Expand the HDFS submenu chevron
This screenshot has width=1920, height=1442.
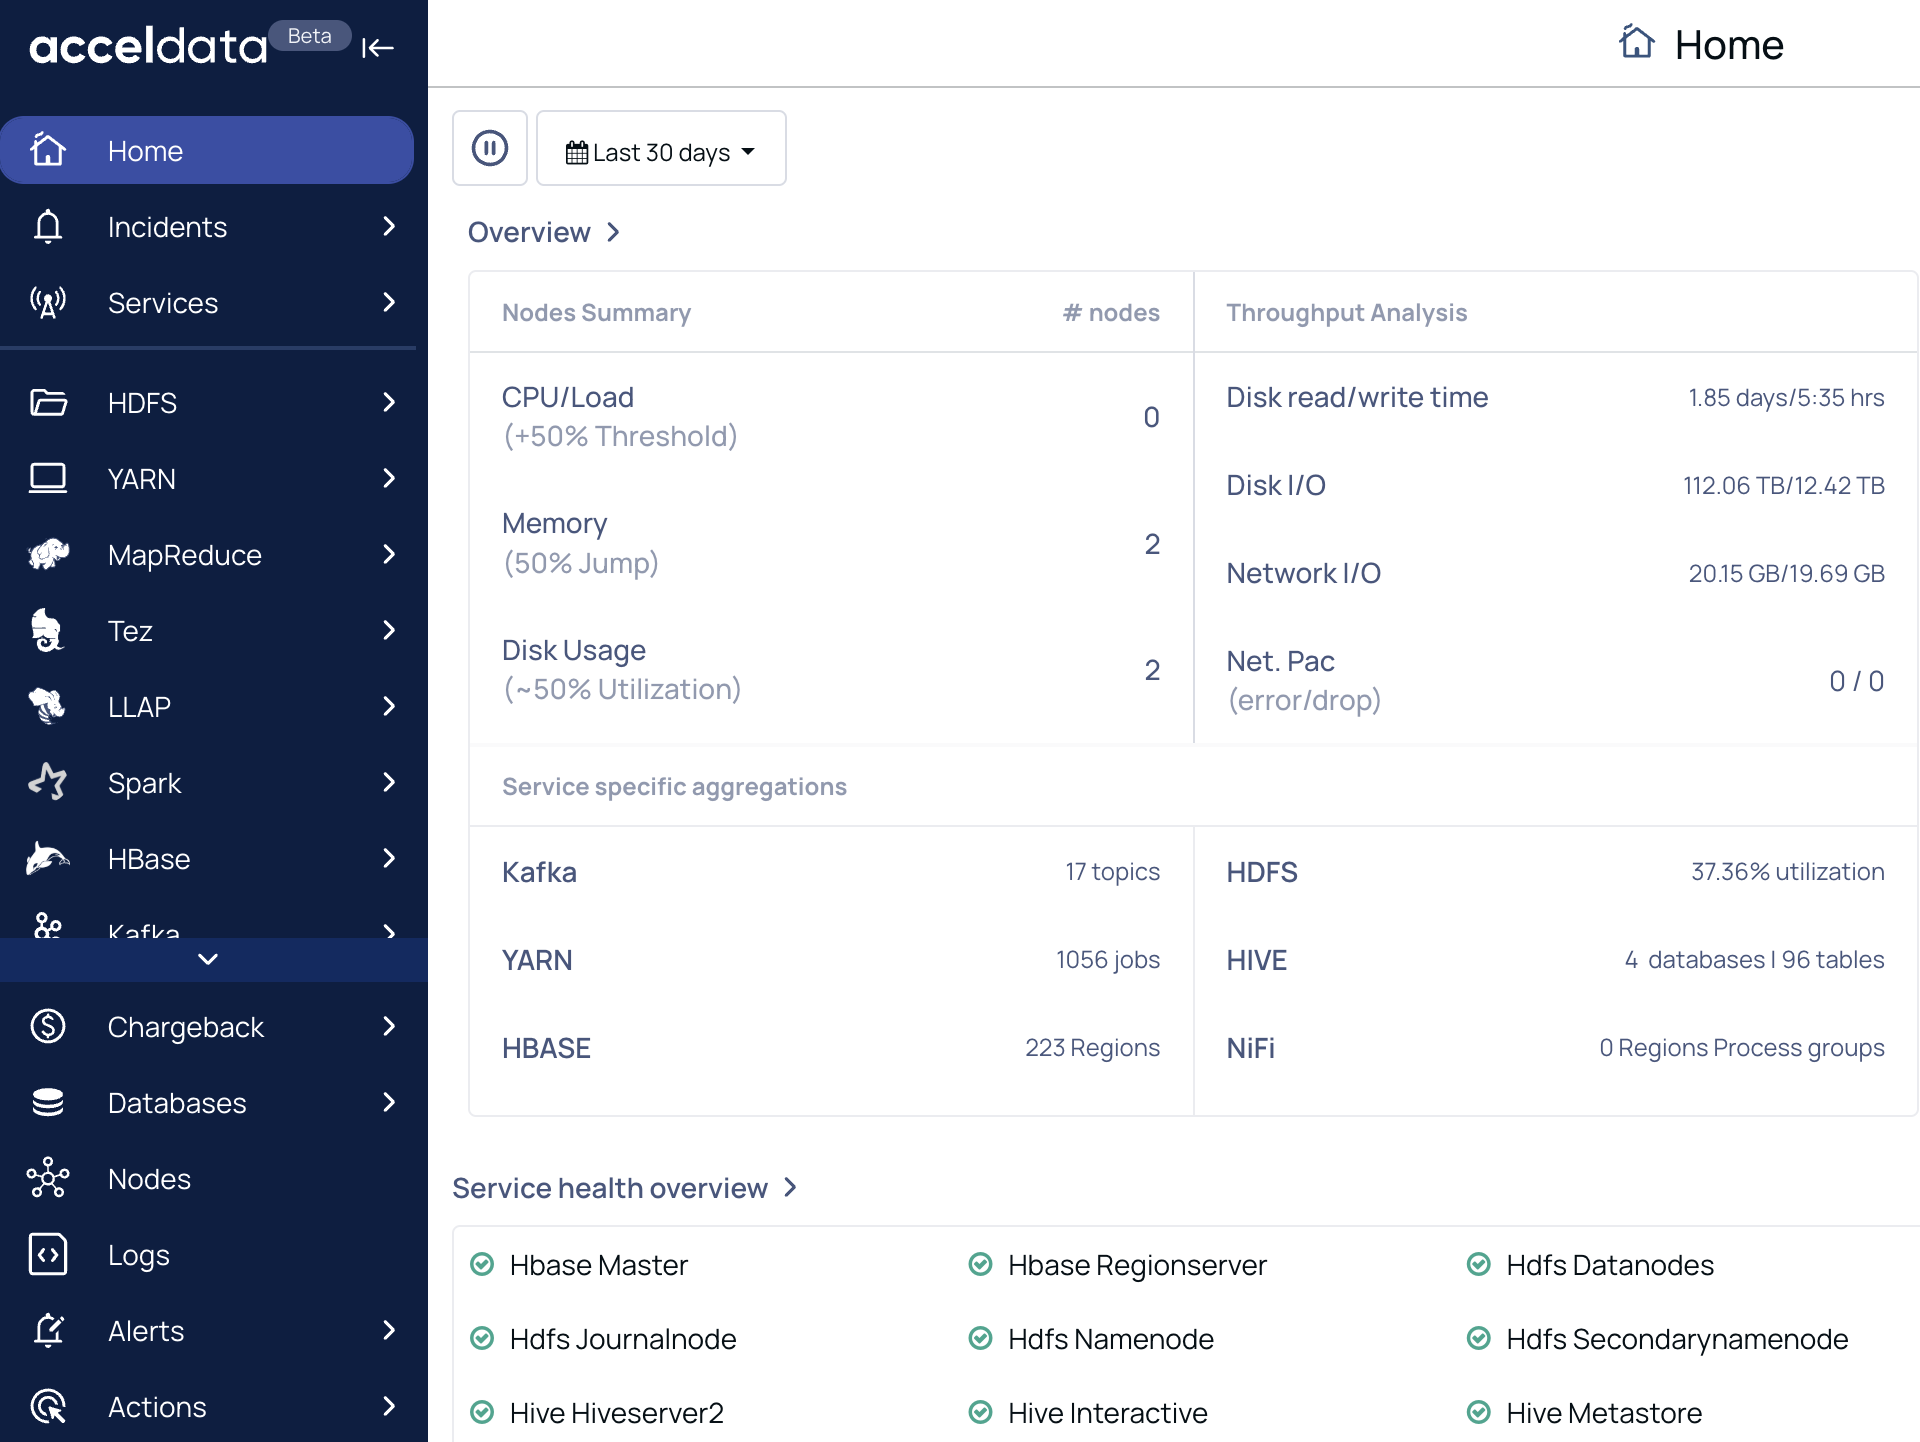coord(389,402)
